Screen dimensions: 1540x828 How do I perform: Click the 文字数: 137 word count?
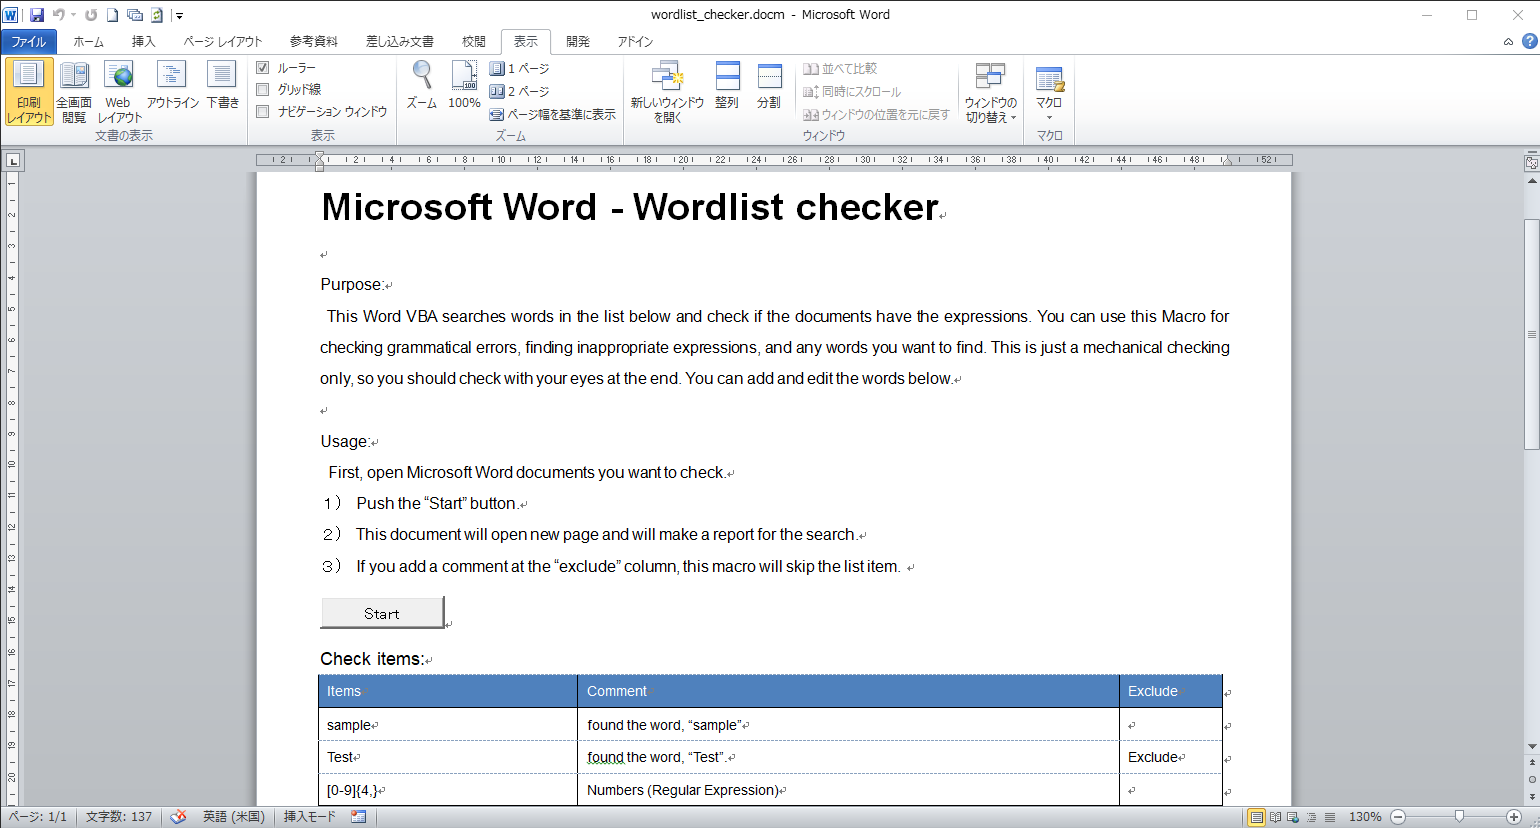[x=119, y=817]
